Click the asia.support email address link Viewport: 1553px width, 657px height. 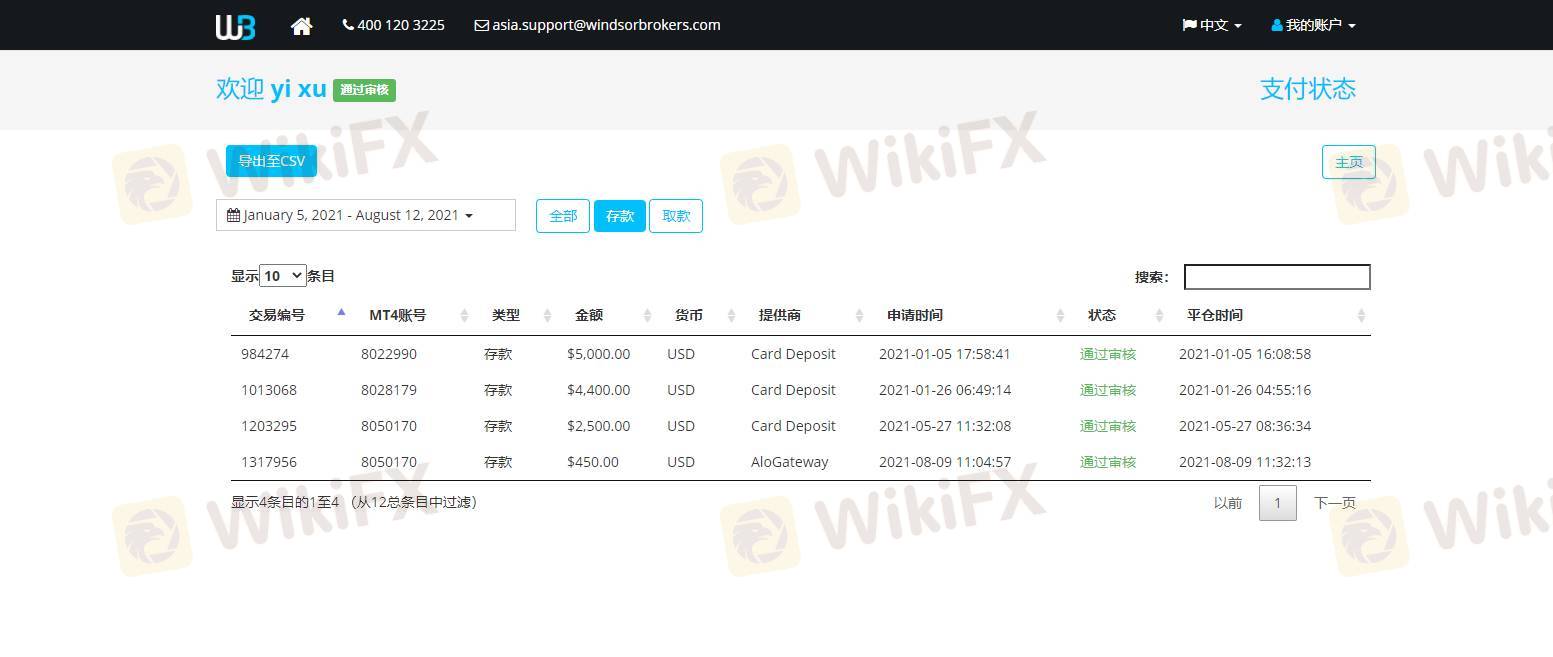pos(597,25)
